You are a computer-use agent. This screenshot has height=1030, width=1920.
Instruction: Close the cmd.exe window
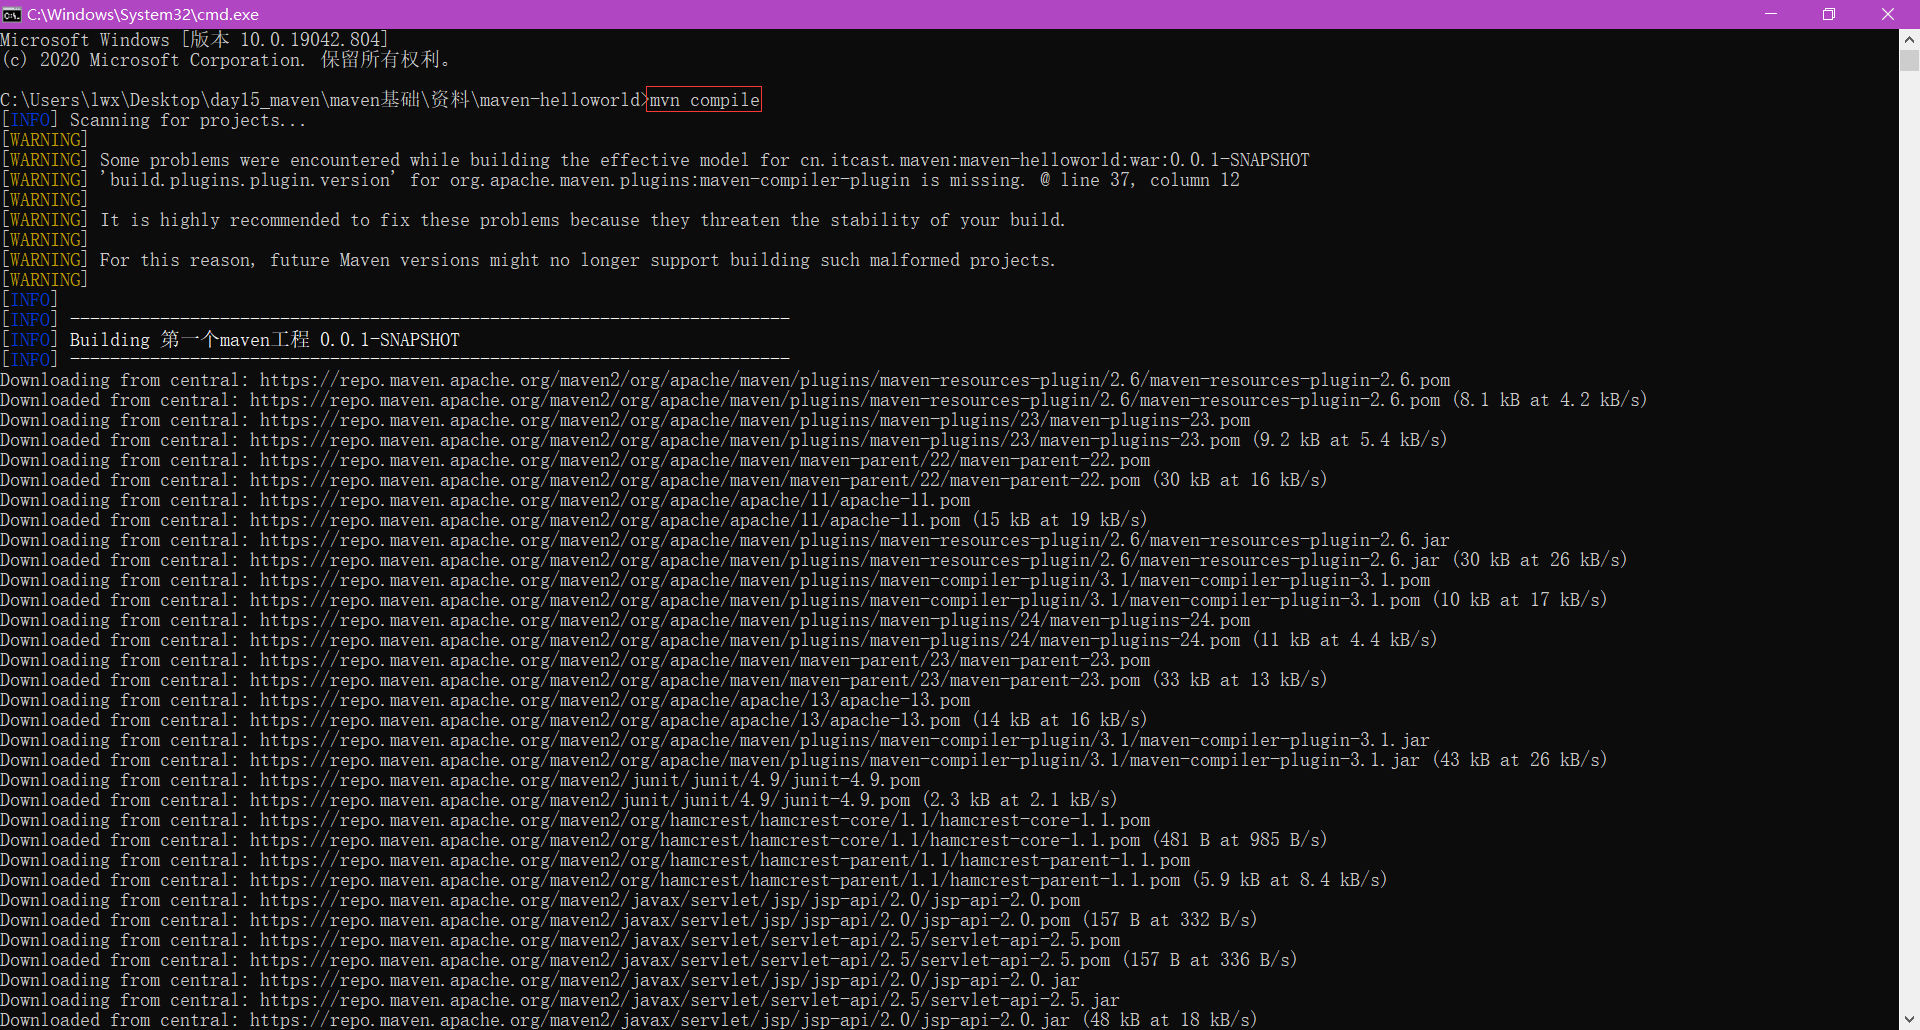(x=1888, y=14)
